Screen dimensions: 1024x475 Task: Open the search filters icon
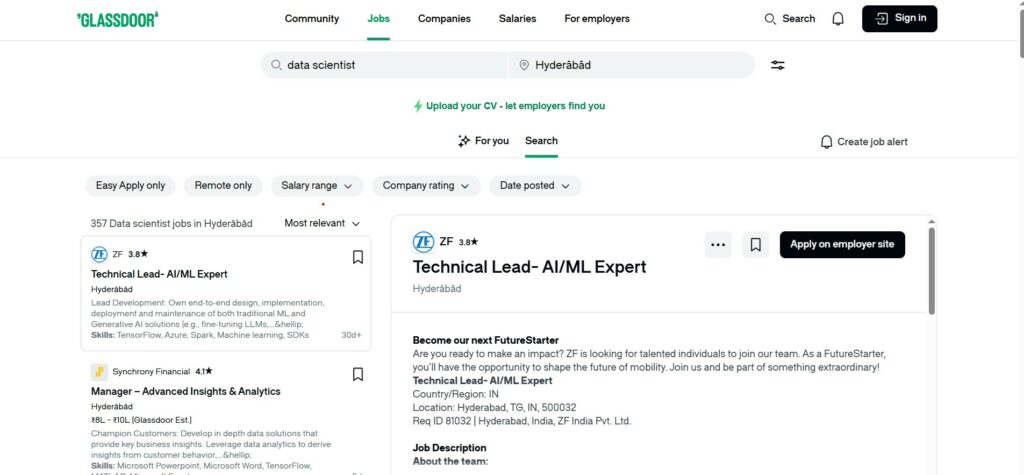coord(777,65)
